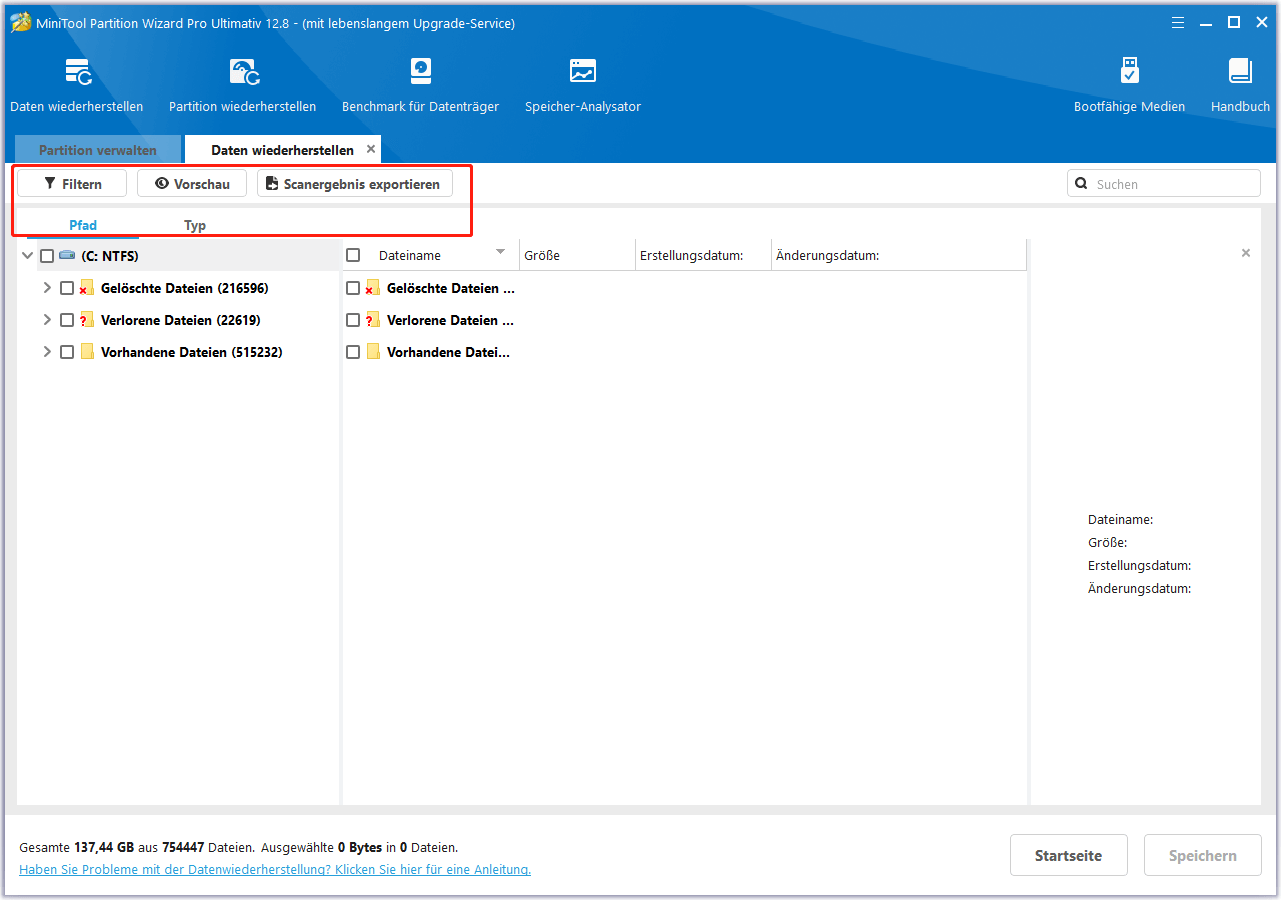Screen dimensions: 1281x900
Task: Click Scanergebnis exportieren button
Action: click(x=355, y=184)
